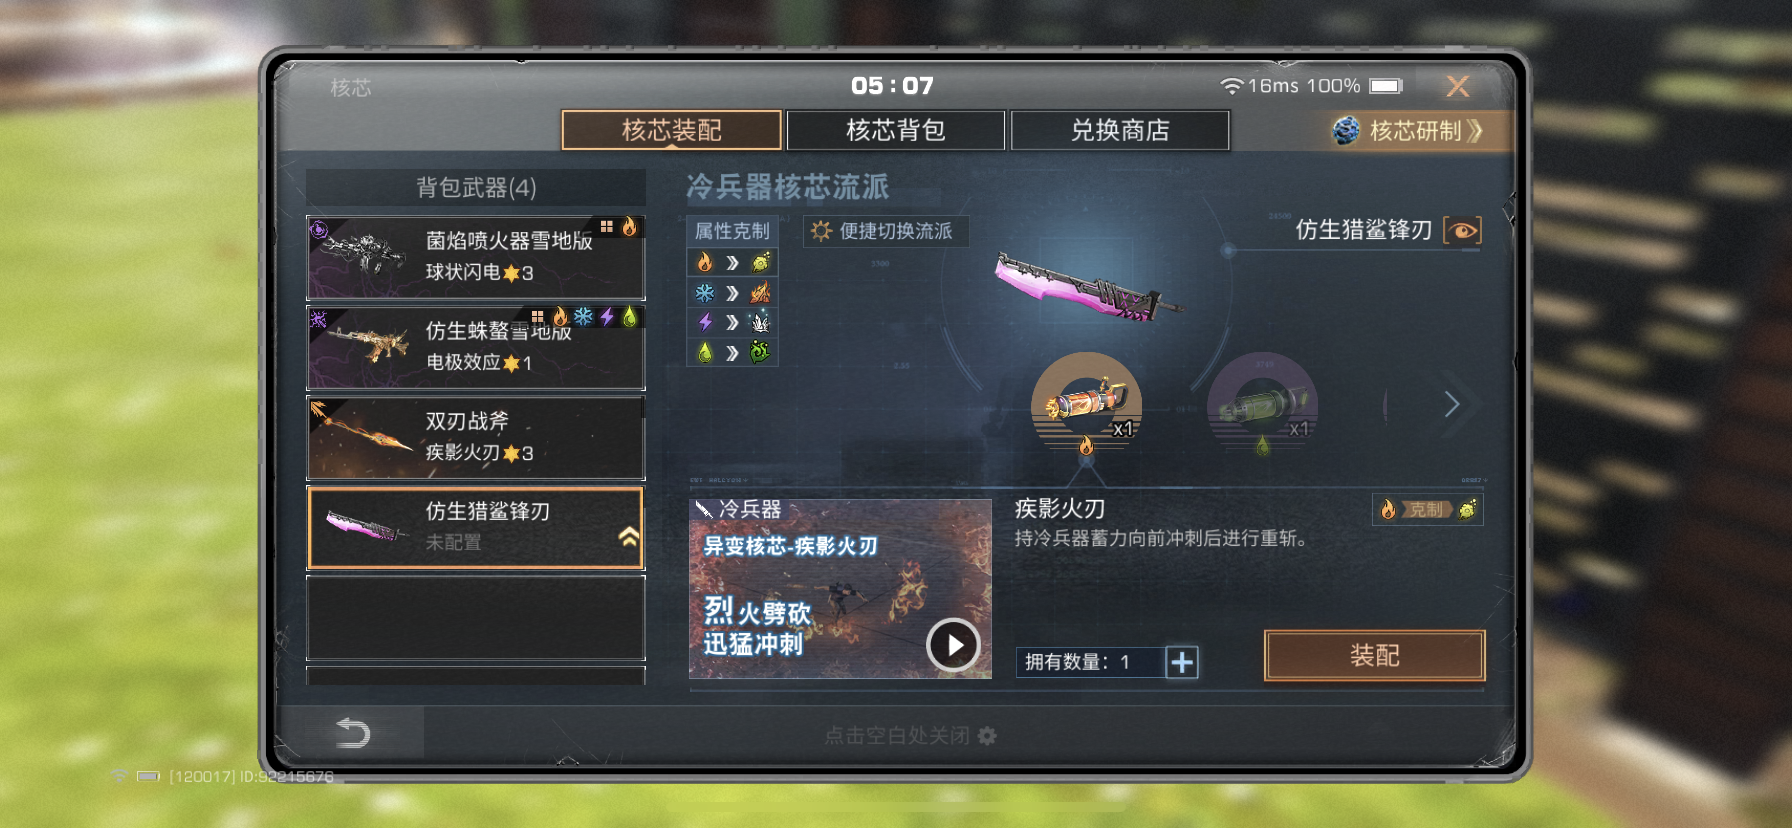The image size is (1792, 828).
Task: Open settings gear beside 点击空白处关闭
Action: [987, 736]
